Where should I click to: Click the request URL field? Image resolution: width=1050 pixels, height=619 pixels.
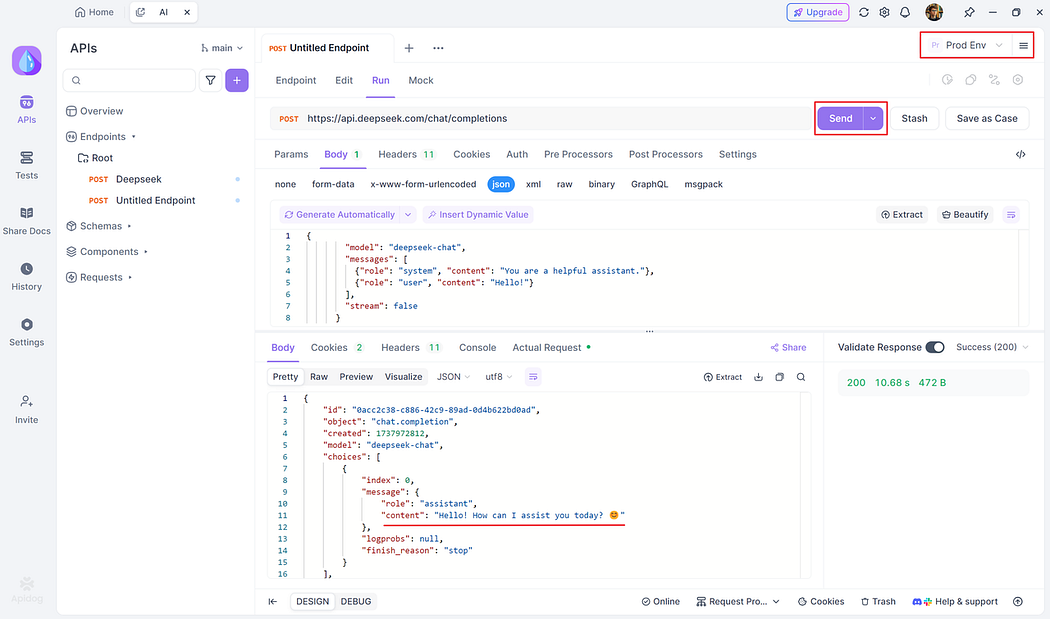point(542,119)
